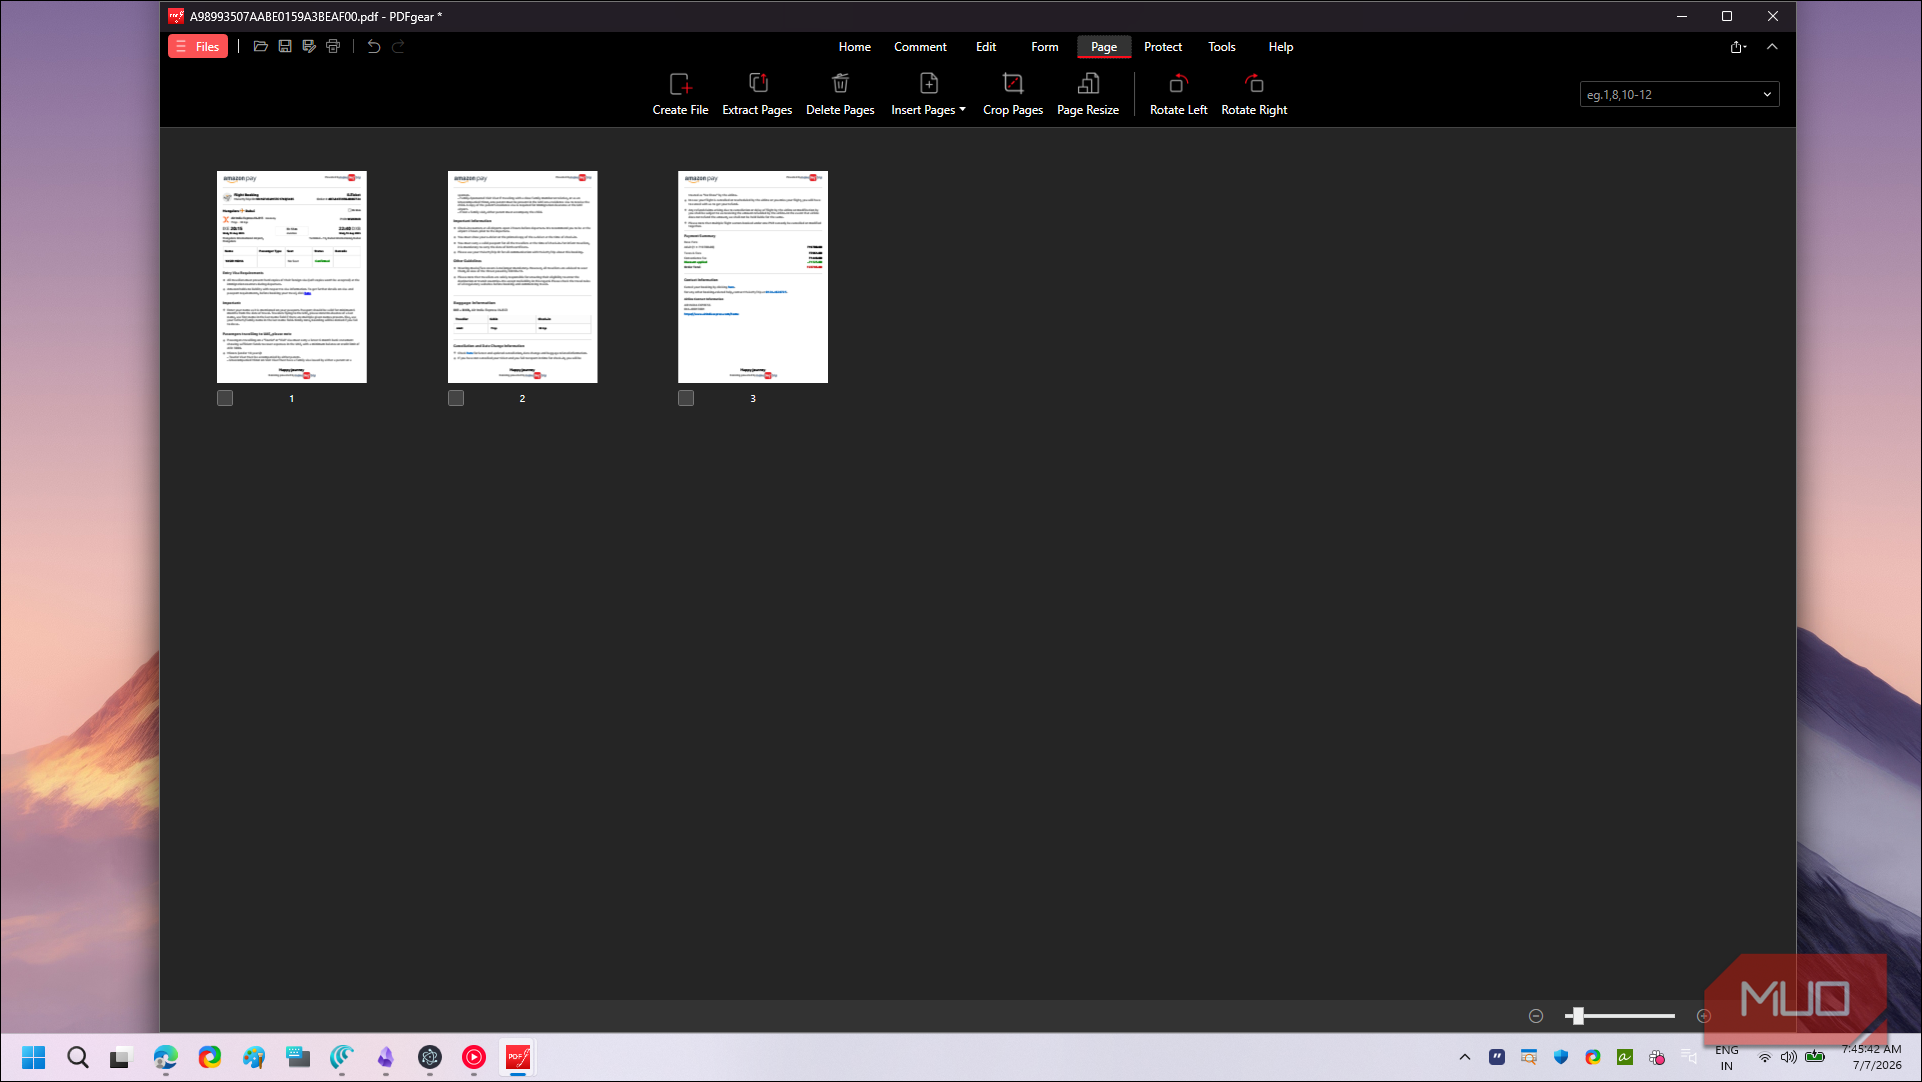This screenshot has width=1922, height=1082.
Task: Open Task View in taskbar
Action: point(121,1057)
